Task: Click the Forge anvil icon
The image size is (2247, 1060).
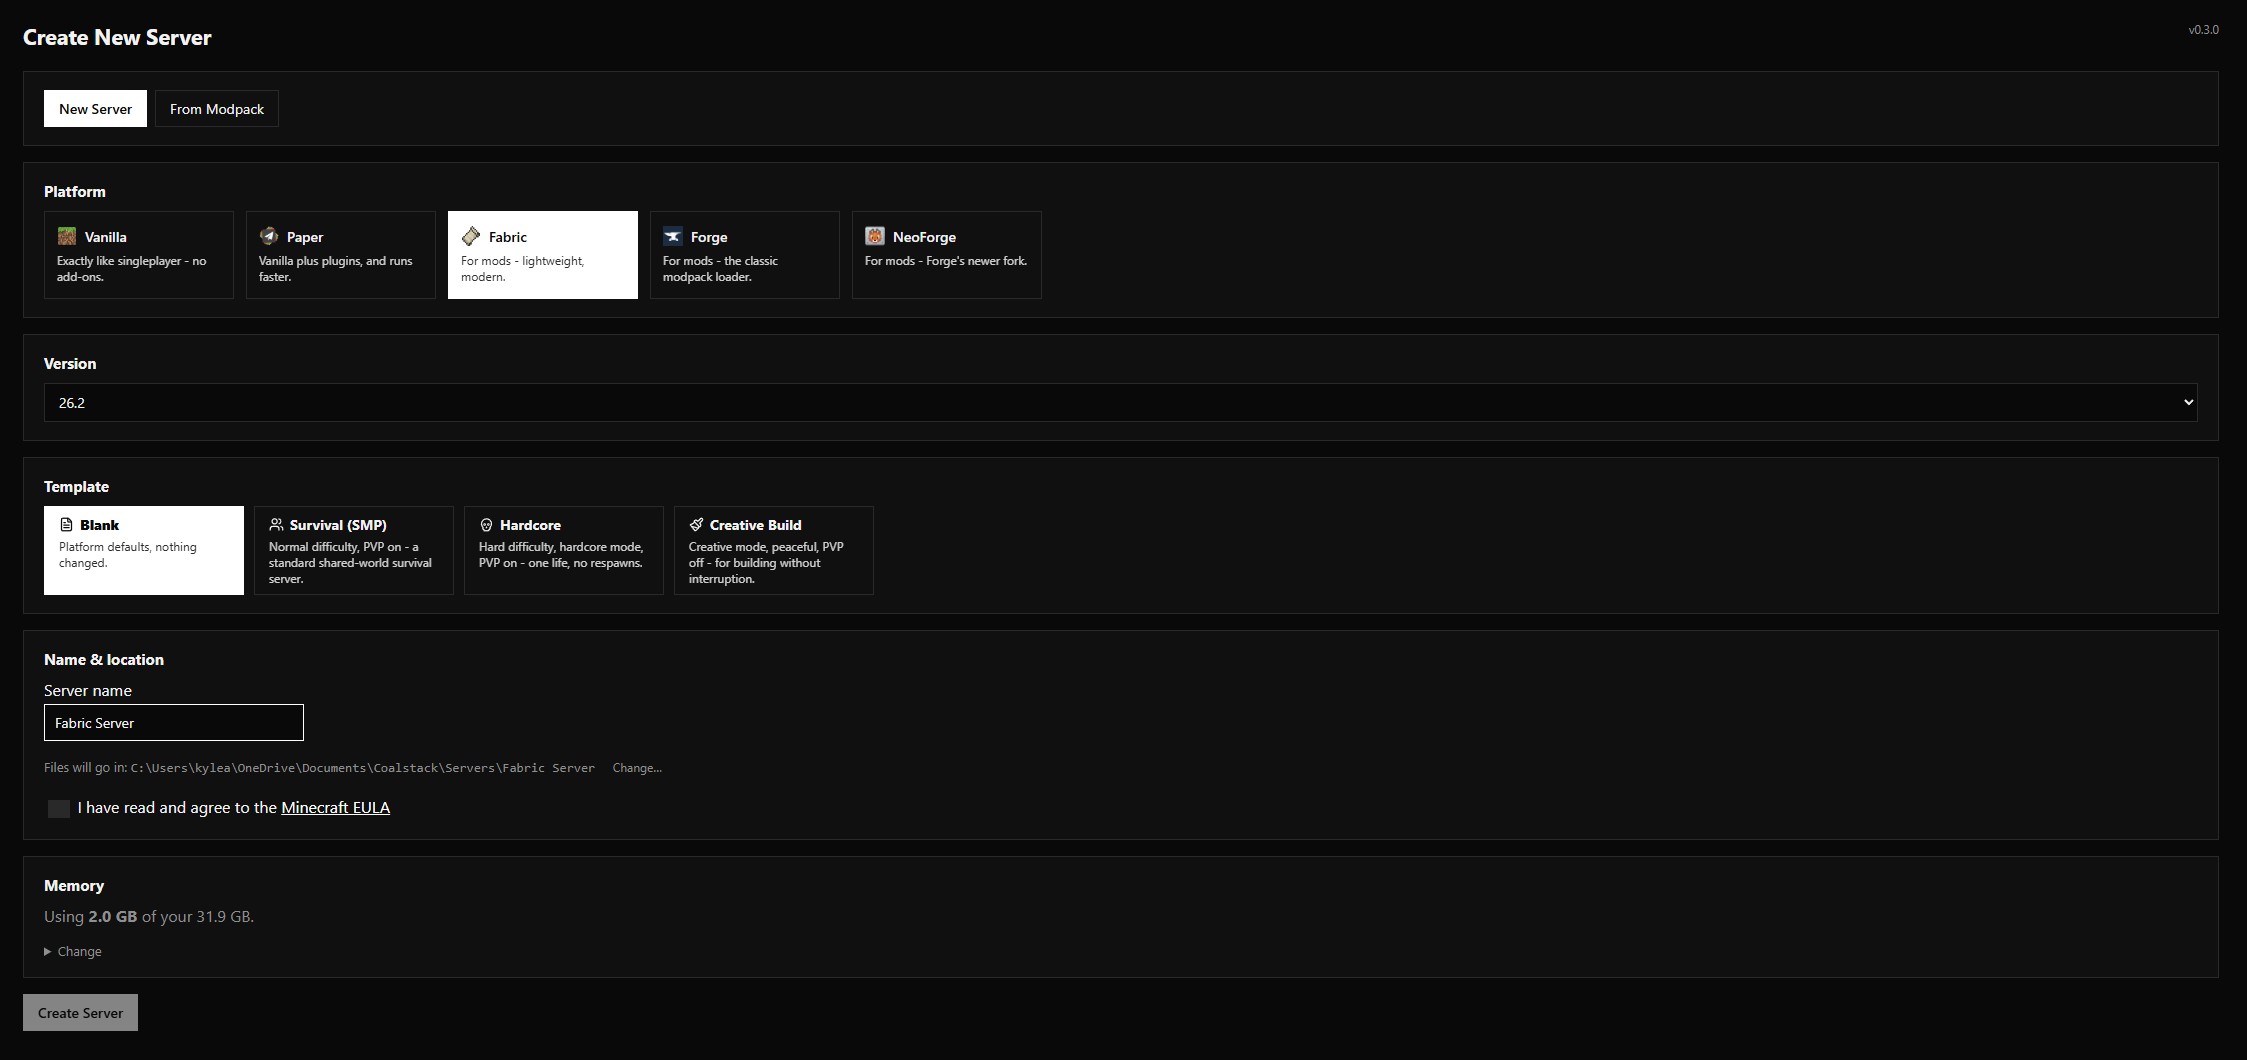Action: click(x=673, y=236)
